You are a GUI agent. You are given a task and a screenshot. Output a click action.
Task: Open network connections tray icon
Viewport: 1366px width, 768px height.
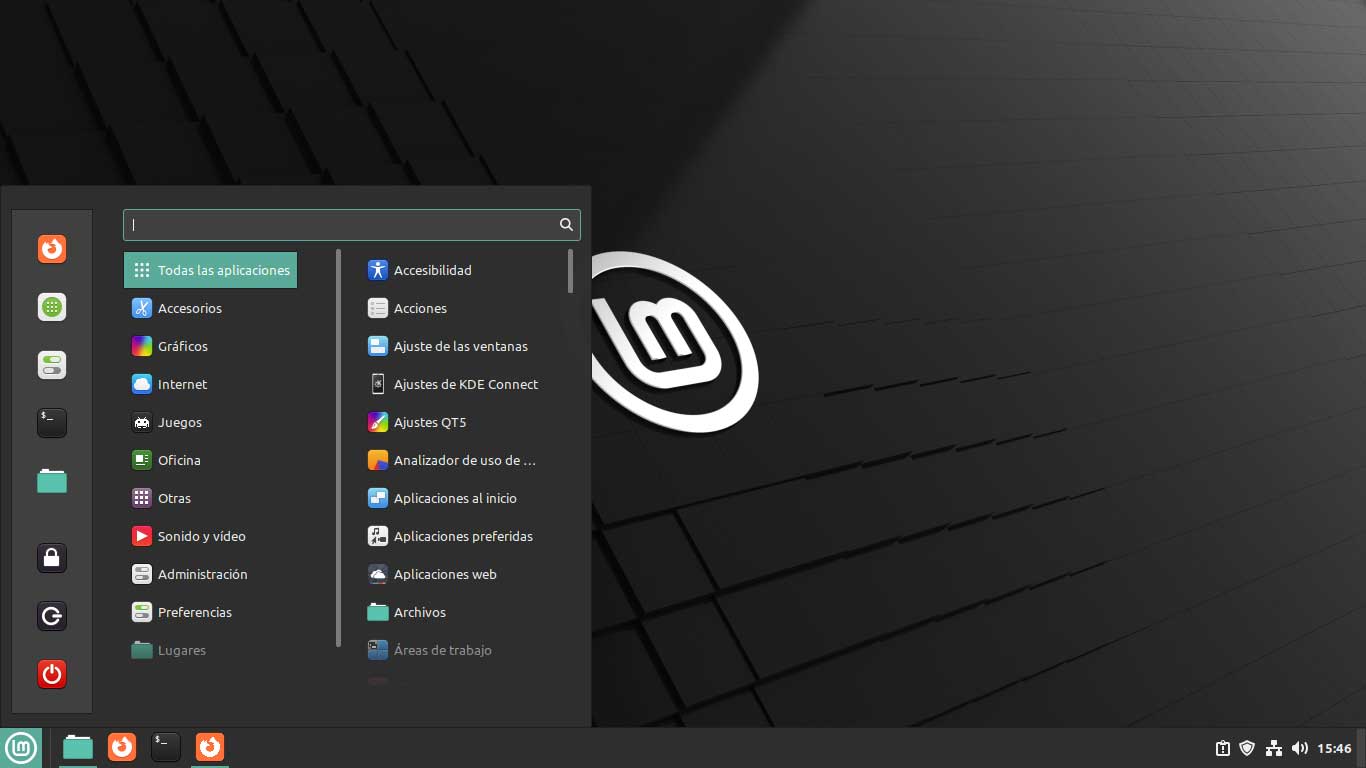pyautogui.click(x=1273, y=748)
